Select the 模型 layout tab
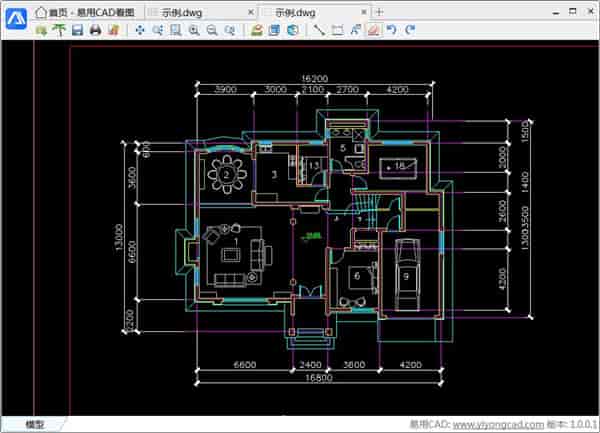Viewport: 600px width, 433px height. tap(34, 425)
